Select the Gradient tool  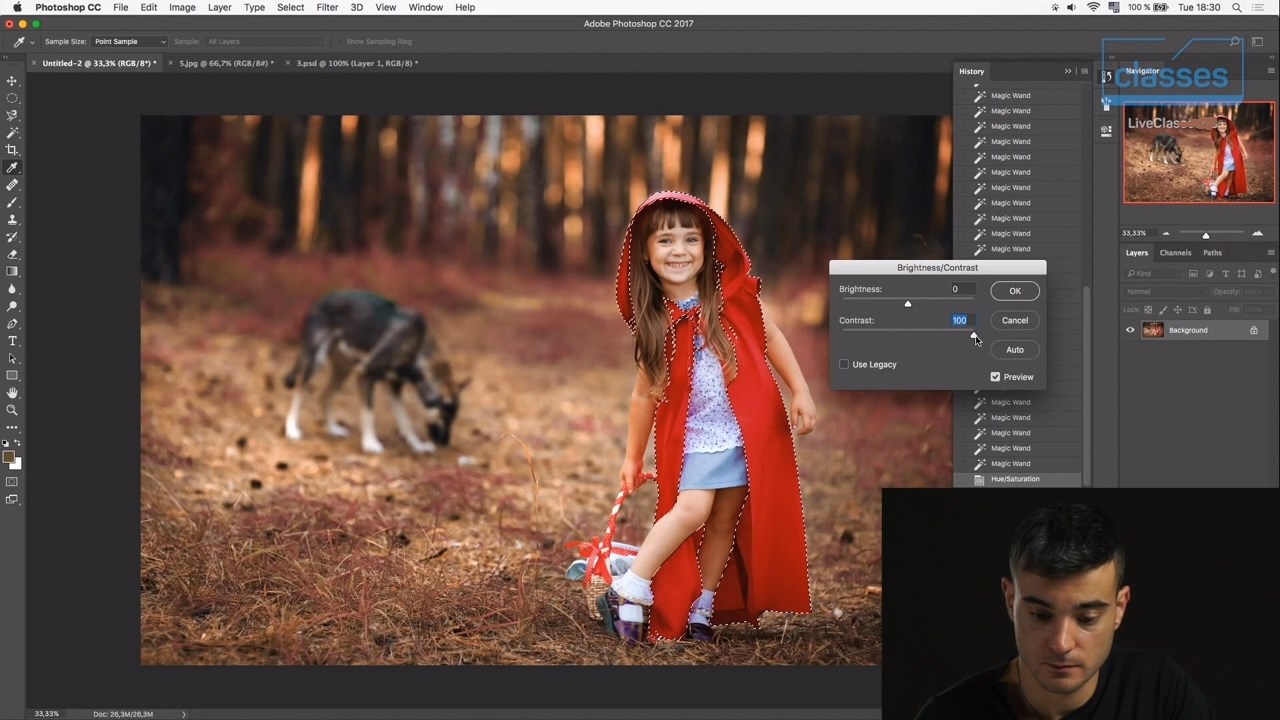click(12, 271)
